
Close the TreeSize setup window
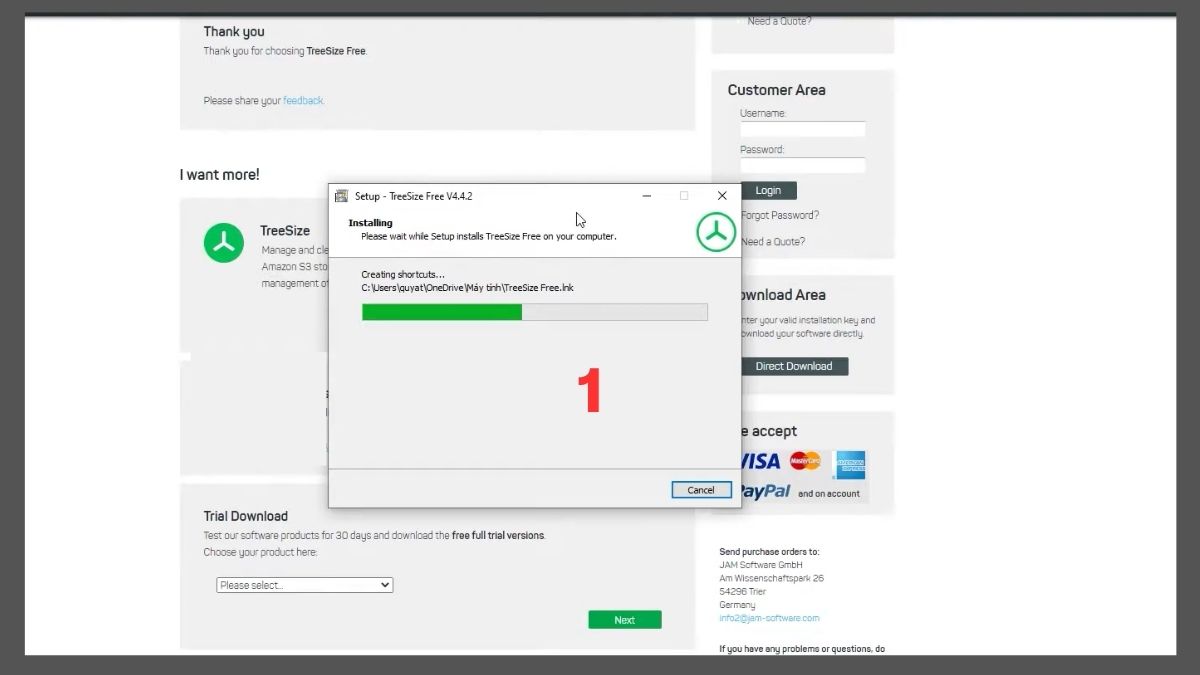[x=722, y=196]
